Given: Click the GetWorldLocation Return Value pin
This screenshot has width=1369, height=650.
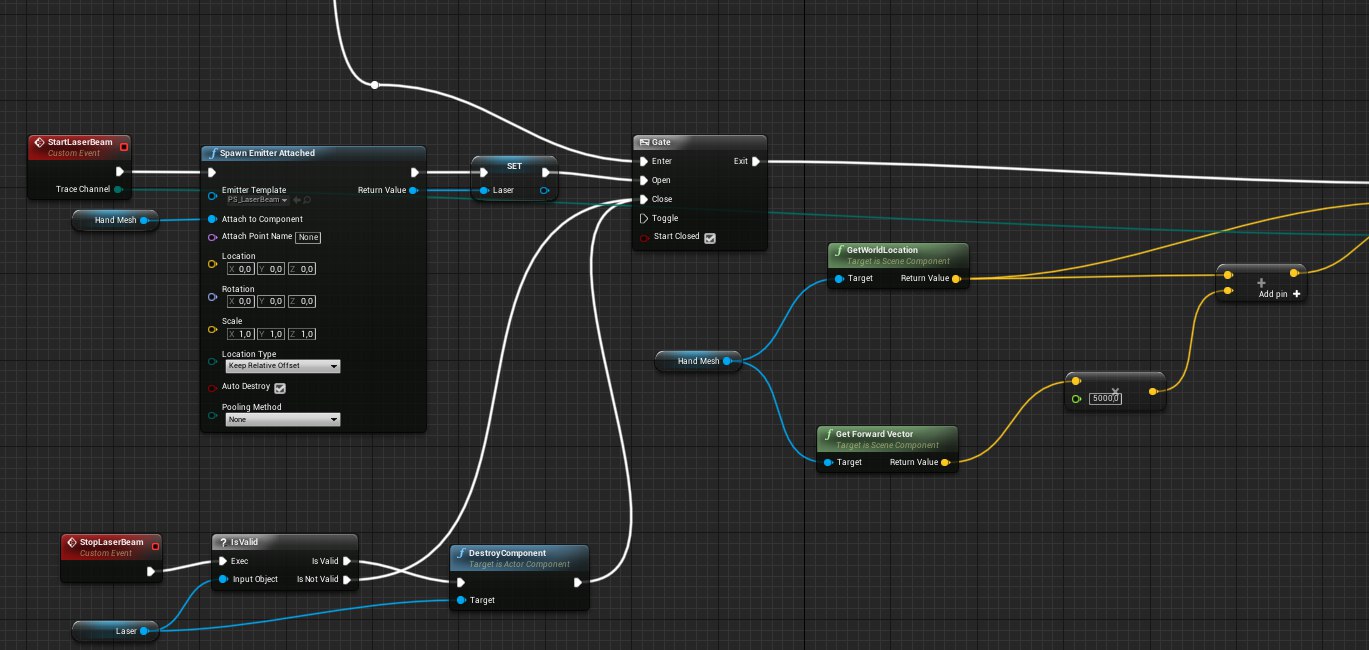Looking at the screenshot, I should (x=956, y=279).
